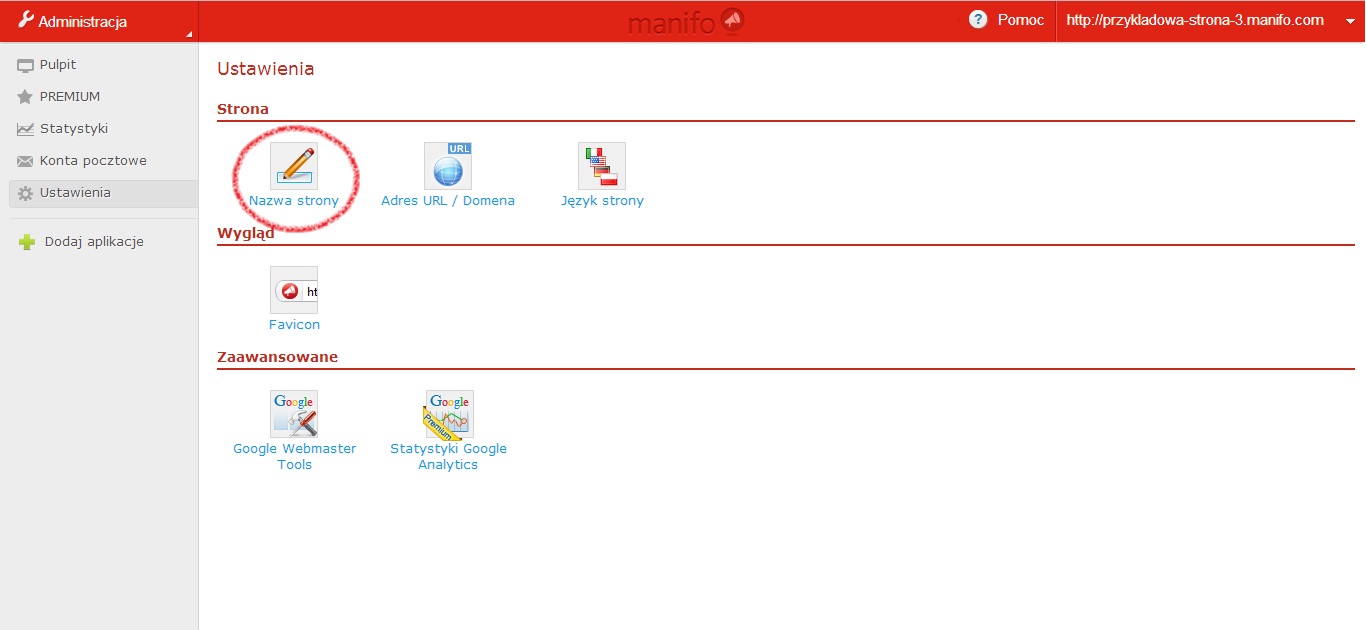Click the manifo logo in header
This screenshot has height=630, width=1366.
coord(686,21)
